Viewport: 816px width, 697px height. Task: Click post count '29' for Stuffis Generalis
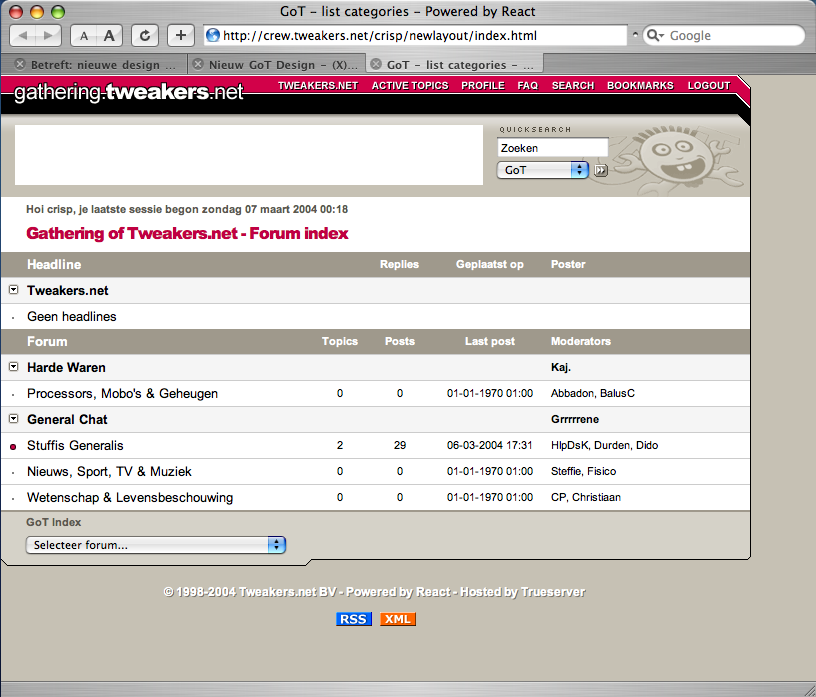click(400, 446)
